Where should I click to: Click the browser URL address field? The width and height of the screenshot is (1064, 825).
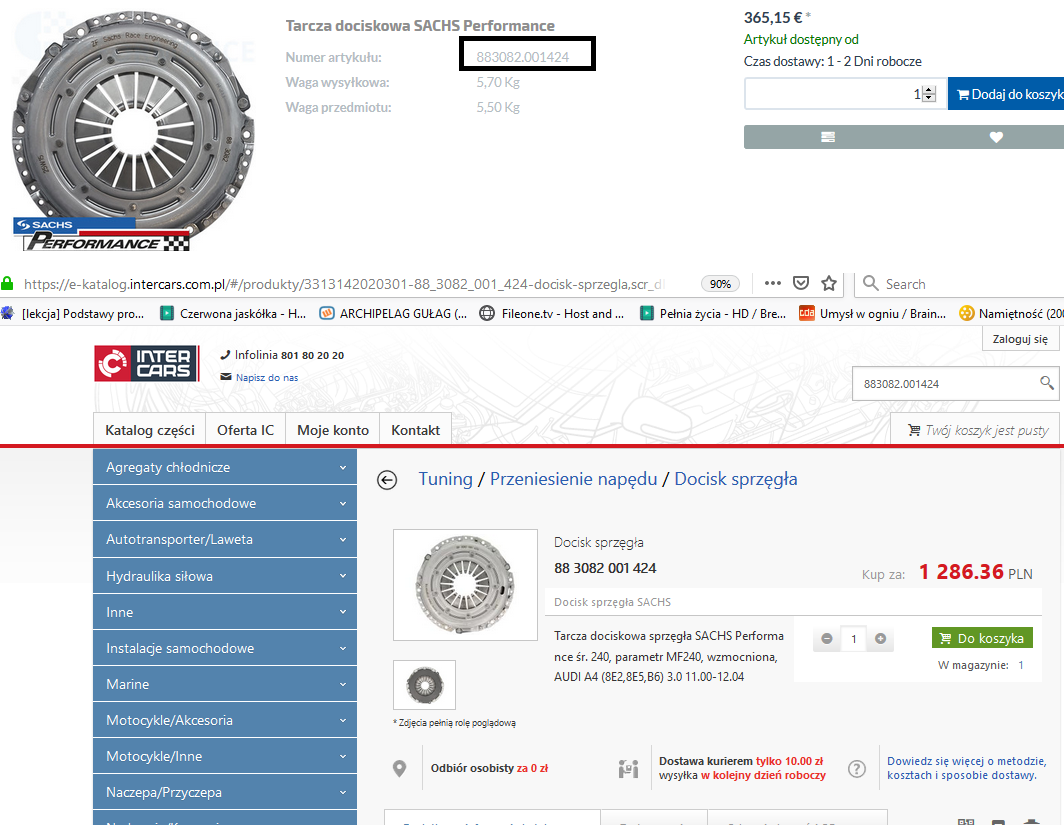(343, 284)
